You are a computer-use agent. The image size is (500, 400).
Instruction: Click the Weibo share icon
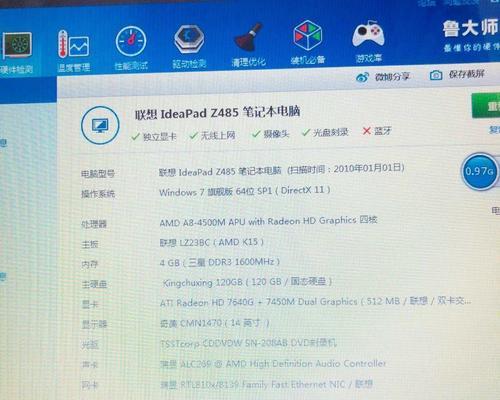click(362, 77)
